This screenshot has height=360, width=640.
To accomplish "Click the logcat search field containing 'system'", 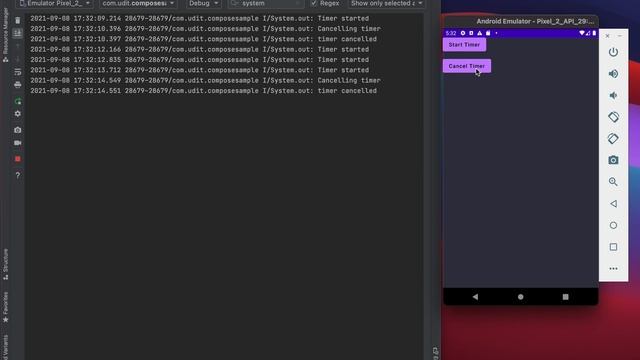I will [x=266, y=3].
